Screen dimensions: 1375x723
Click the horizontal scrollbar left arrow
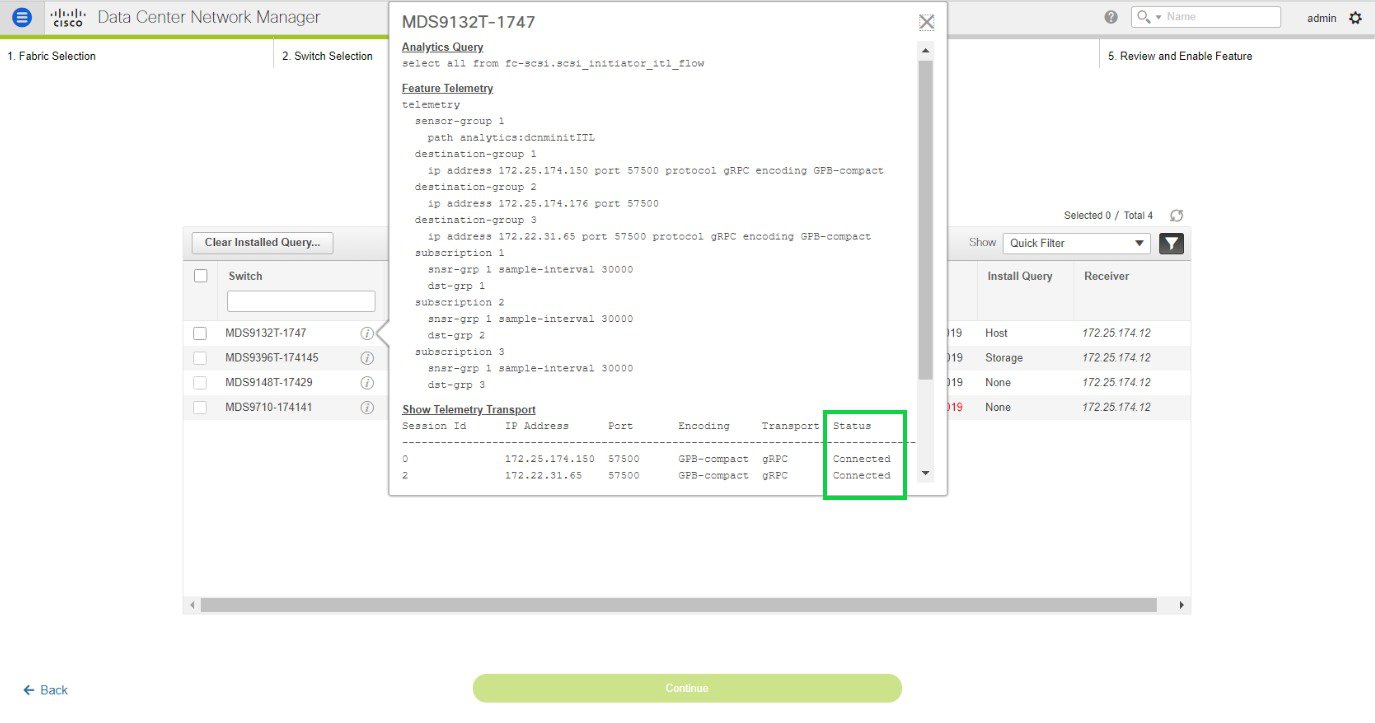(x=192, y=605)
